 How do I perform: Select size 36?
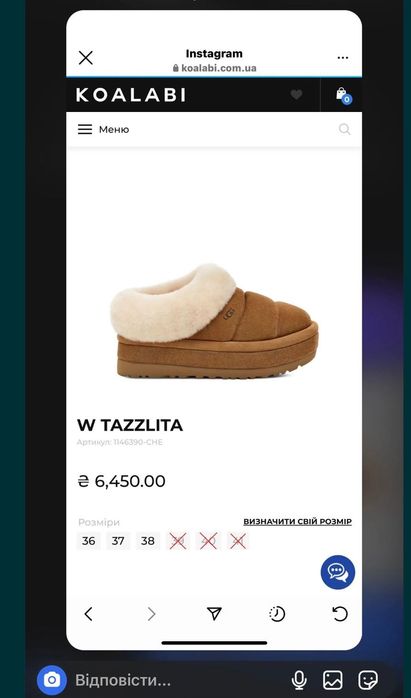click(89, 541)
